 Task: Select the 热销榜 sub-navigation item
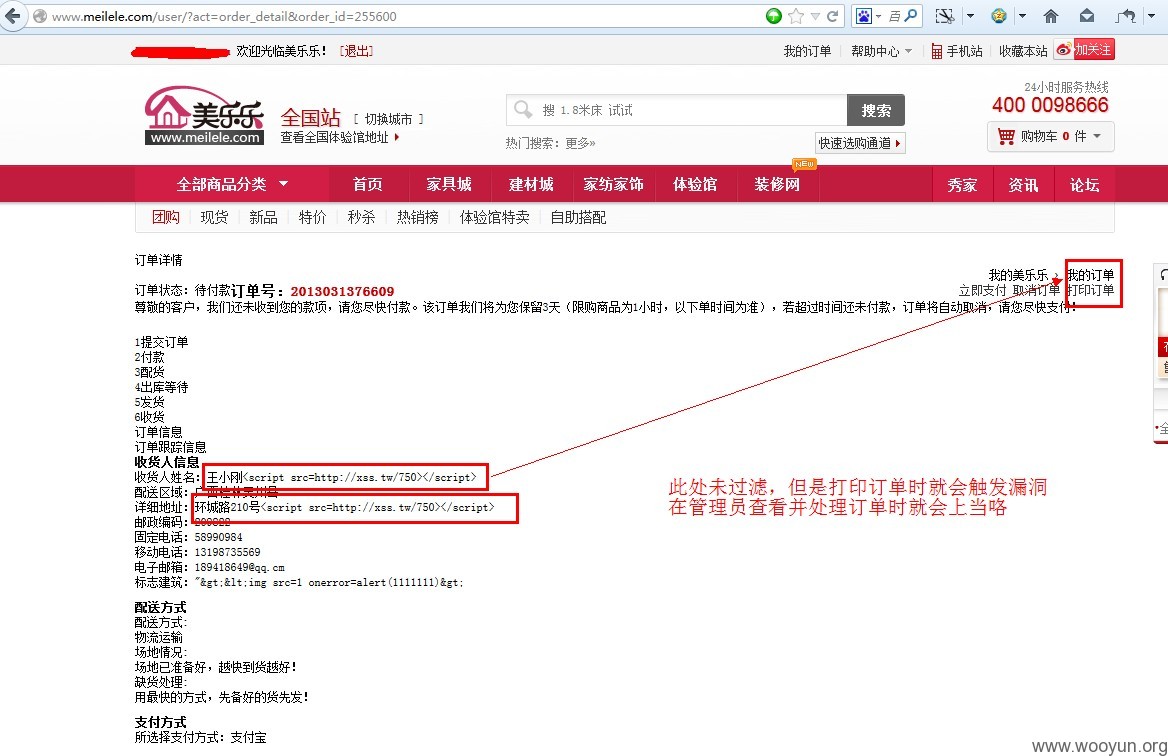pyautogui.click(x=418, y=217)
